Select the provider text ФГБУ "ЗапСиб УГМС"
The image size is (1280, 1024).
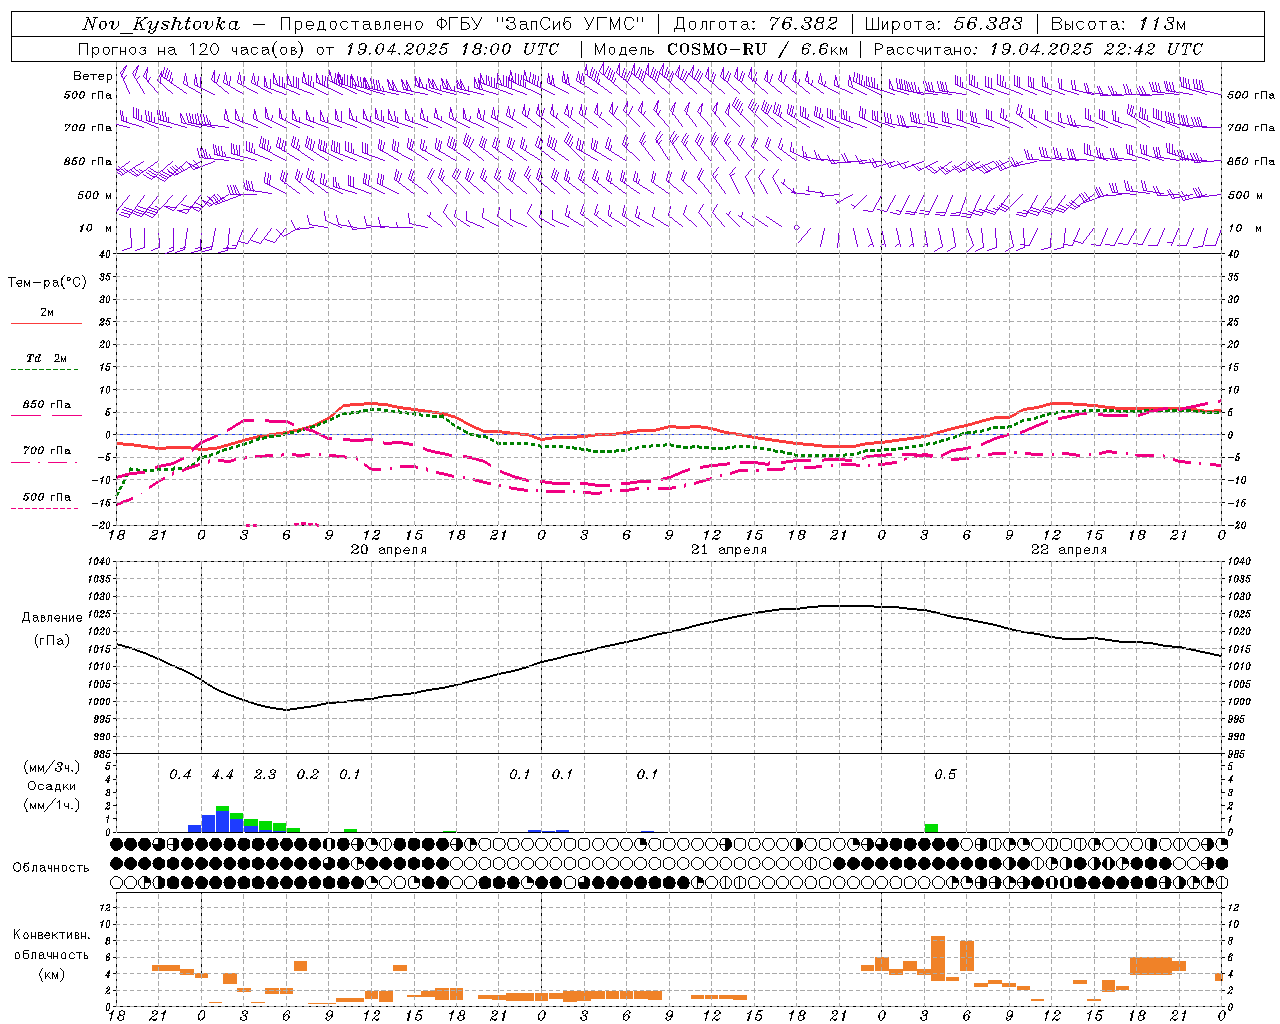coord(540,24)
